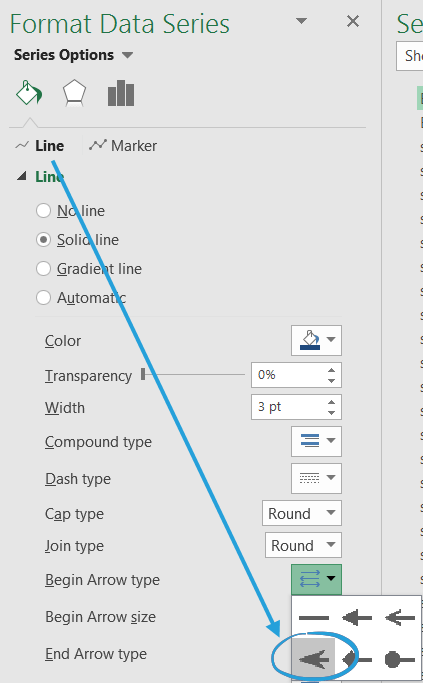Expand the Compound type dropdown
423x683 pixels.
[316, 441]
